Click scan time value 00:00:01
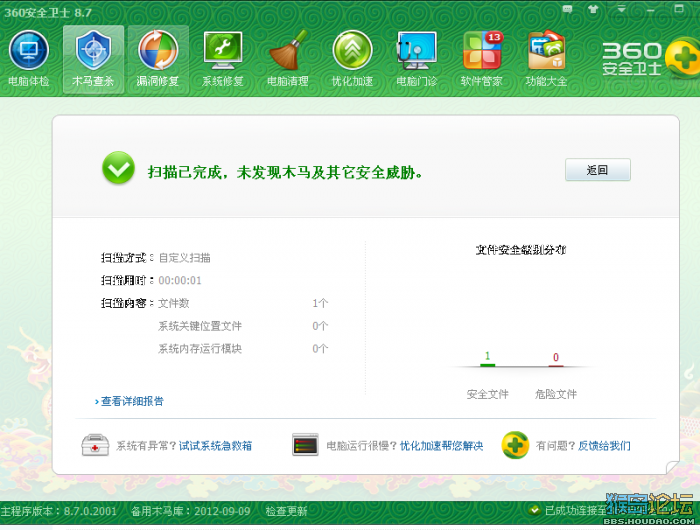 [180, 280]
